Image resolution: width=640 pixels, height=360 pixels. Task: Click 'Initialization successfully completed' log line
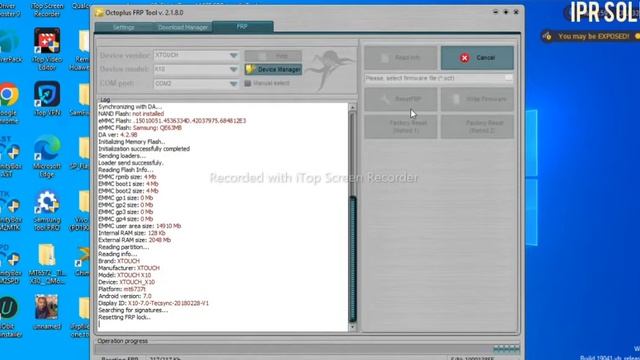144,149
